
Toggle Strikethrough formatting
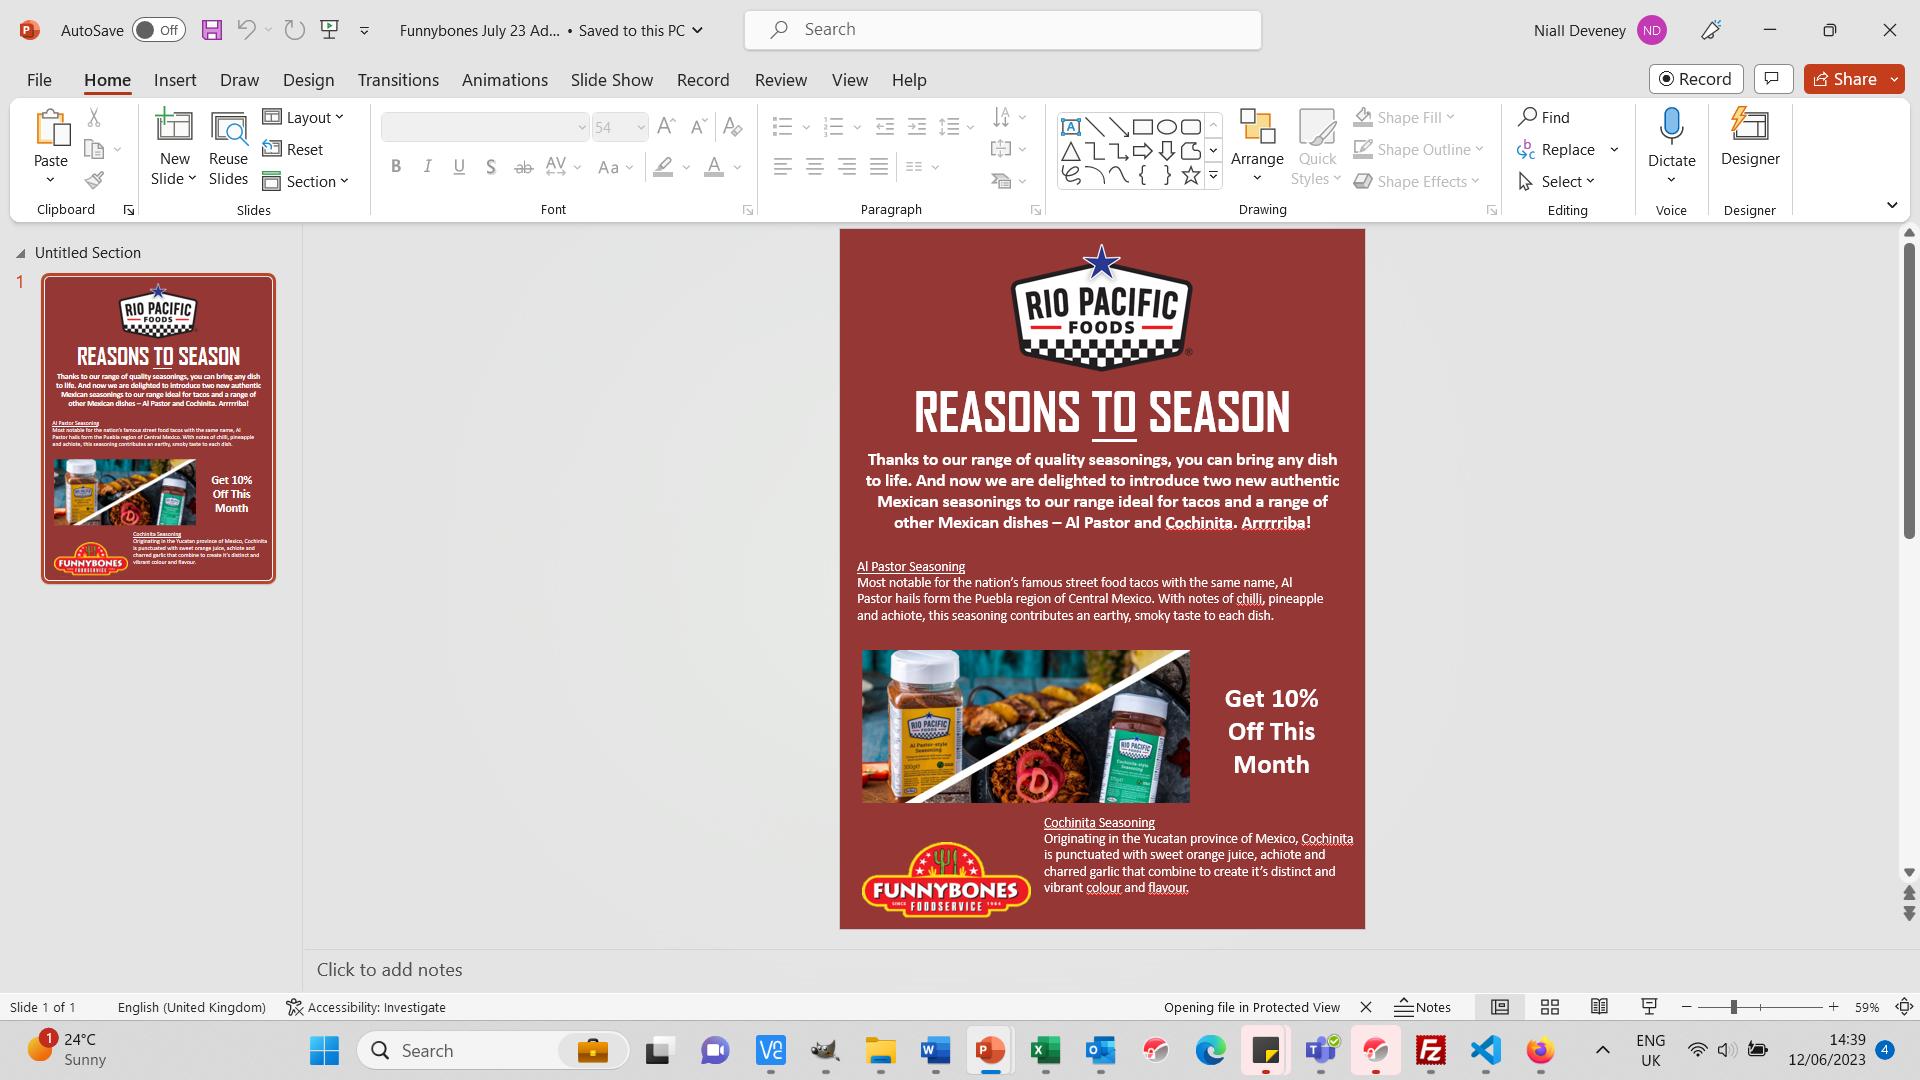[523, 167]
